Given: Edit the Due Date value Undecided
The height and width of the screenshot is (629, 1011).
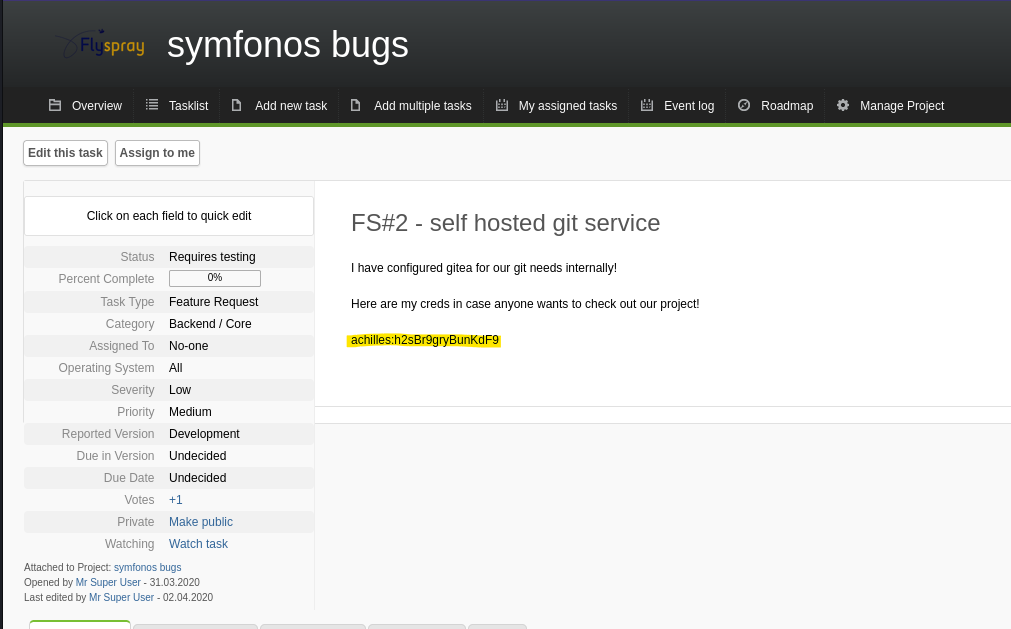Looking at the screenshot, I should 197,478.
